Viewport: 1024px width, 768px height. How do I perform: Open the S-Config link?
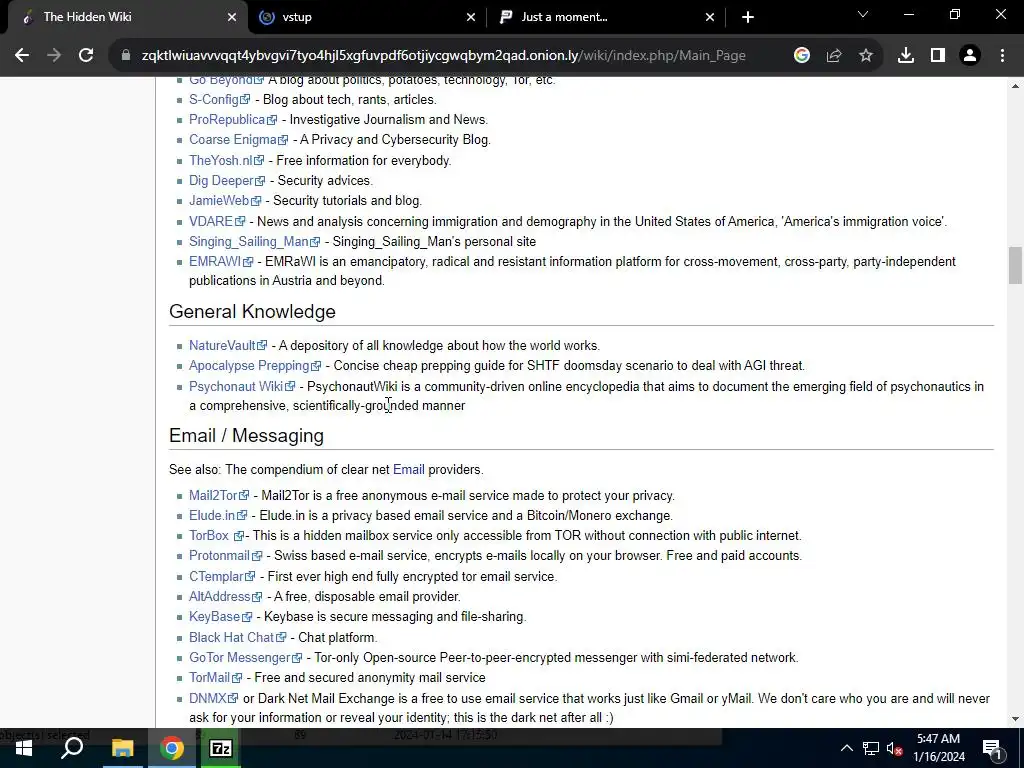[x=219, y=99]
